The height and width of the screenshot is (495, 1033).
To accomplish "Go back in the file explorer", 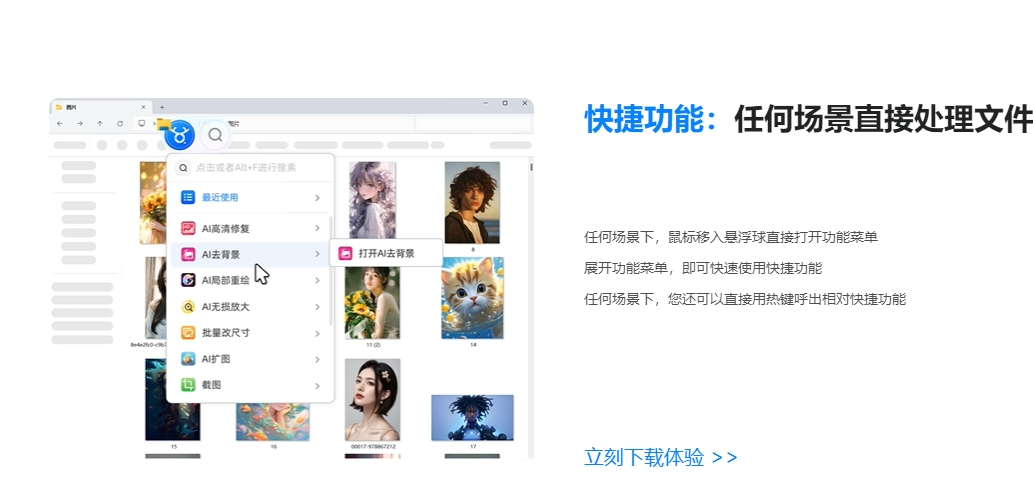I will tap(60, 123).
